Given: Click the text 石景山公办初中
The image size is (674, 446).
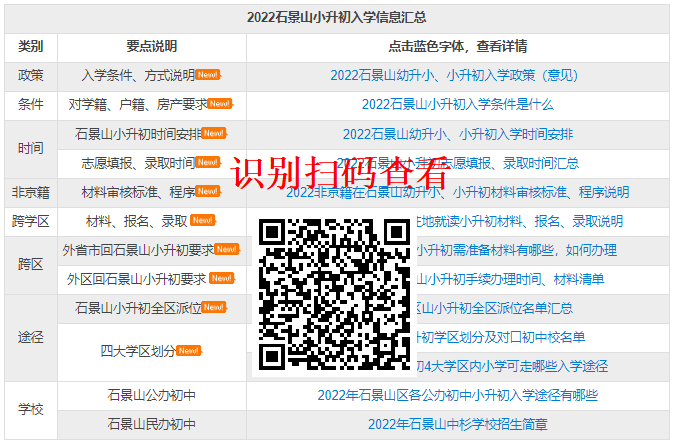Looking at the screenshot, I should click(x=152, y=395).
